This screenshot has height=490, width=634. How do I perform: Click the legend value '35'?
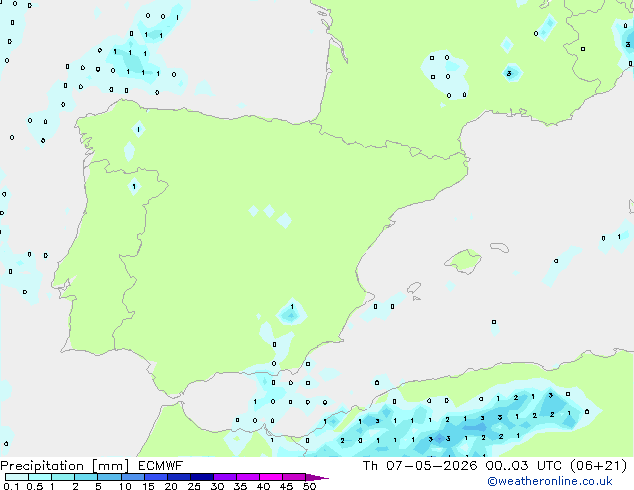[240, 486]
